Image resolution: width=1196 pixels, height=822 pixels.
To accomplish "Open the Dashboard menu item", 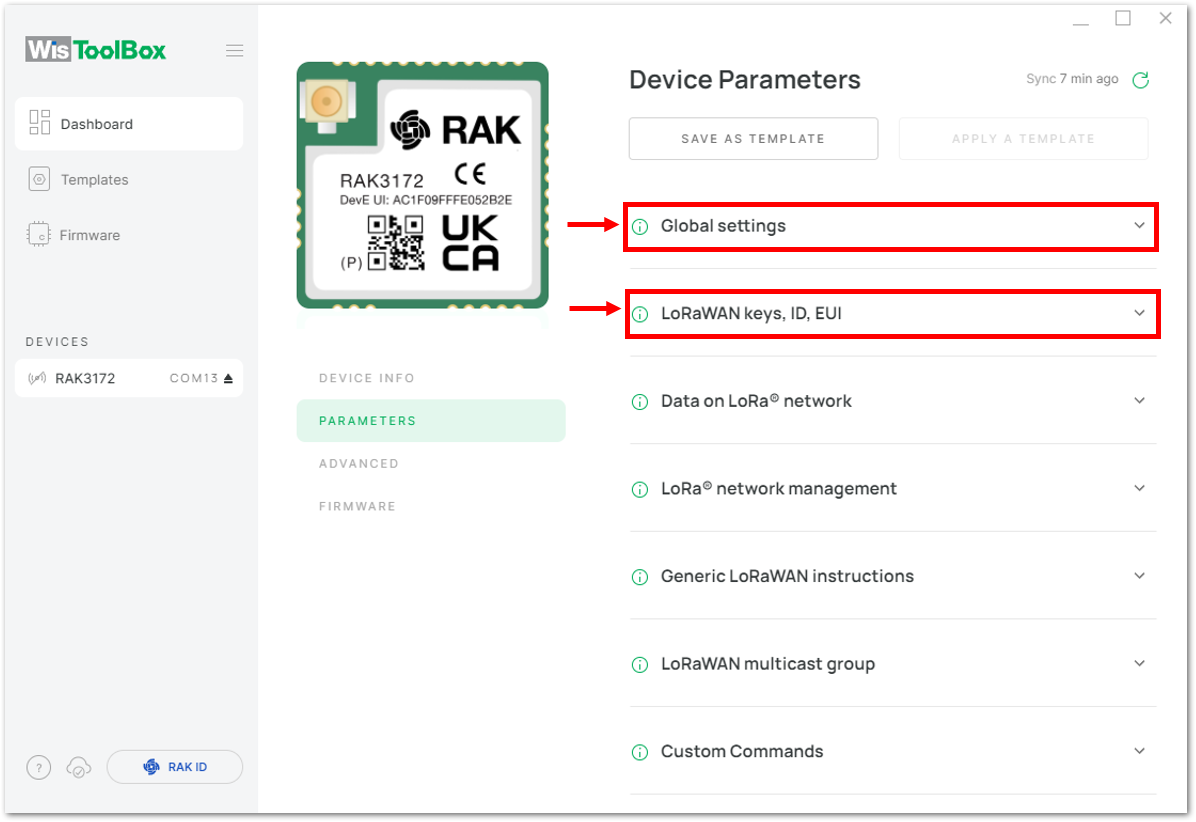I will click(129, 124).
